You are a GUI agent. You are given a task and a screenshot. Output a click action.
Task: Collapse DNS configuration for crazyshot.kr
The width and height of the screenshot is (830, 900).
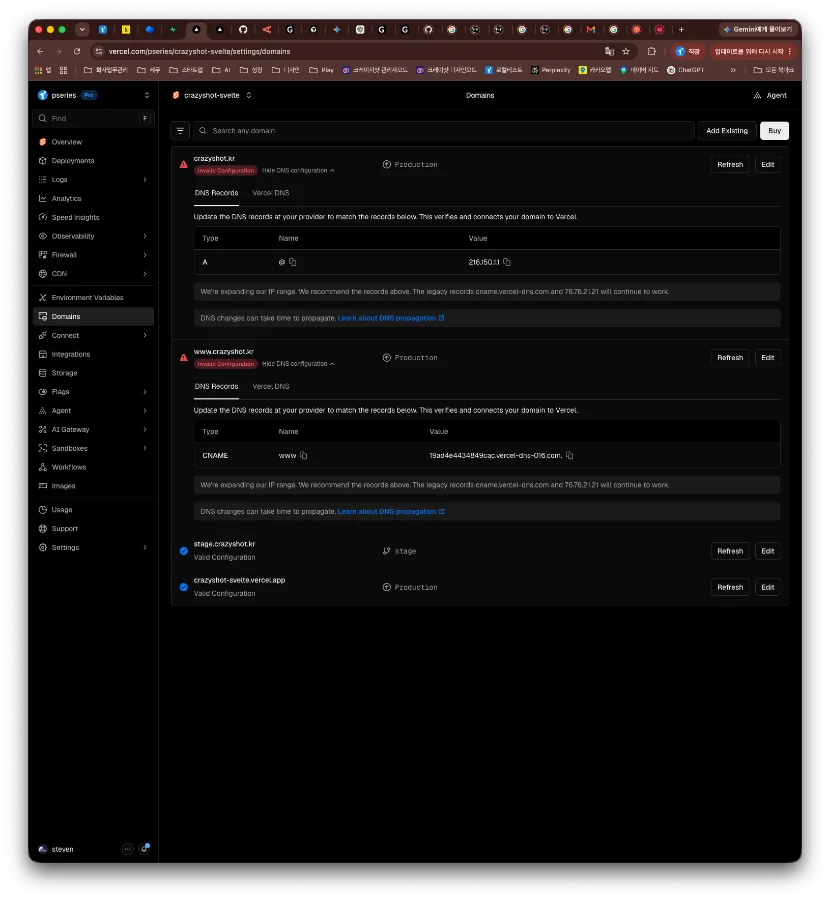pyautogui.click(x=298, y=170)
